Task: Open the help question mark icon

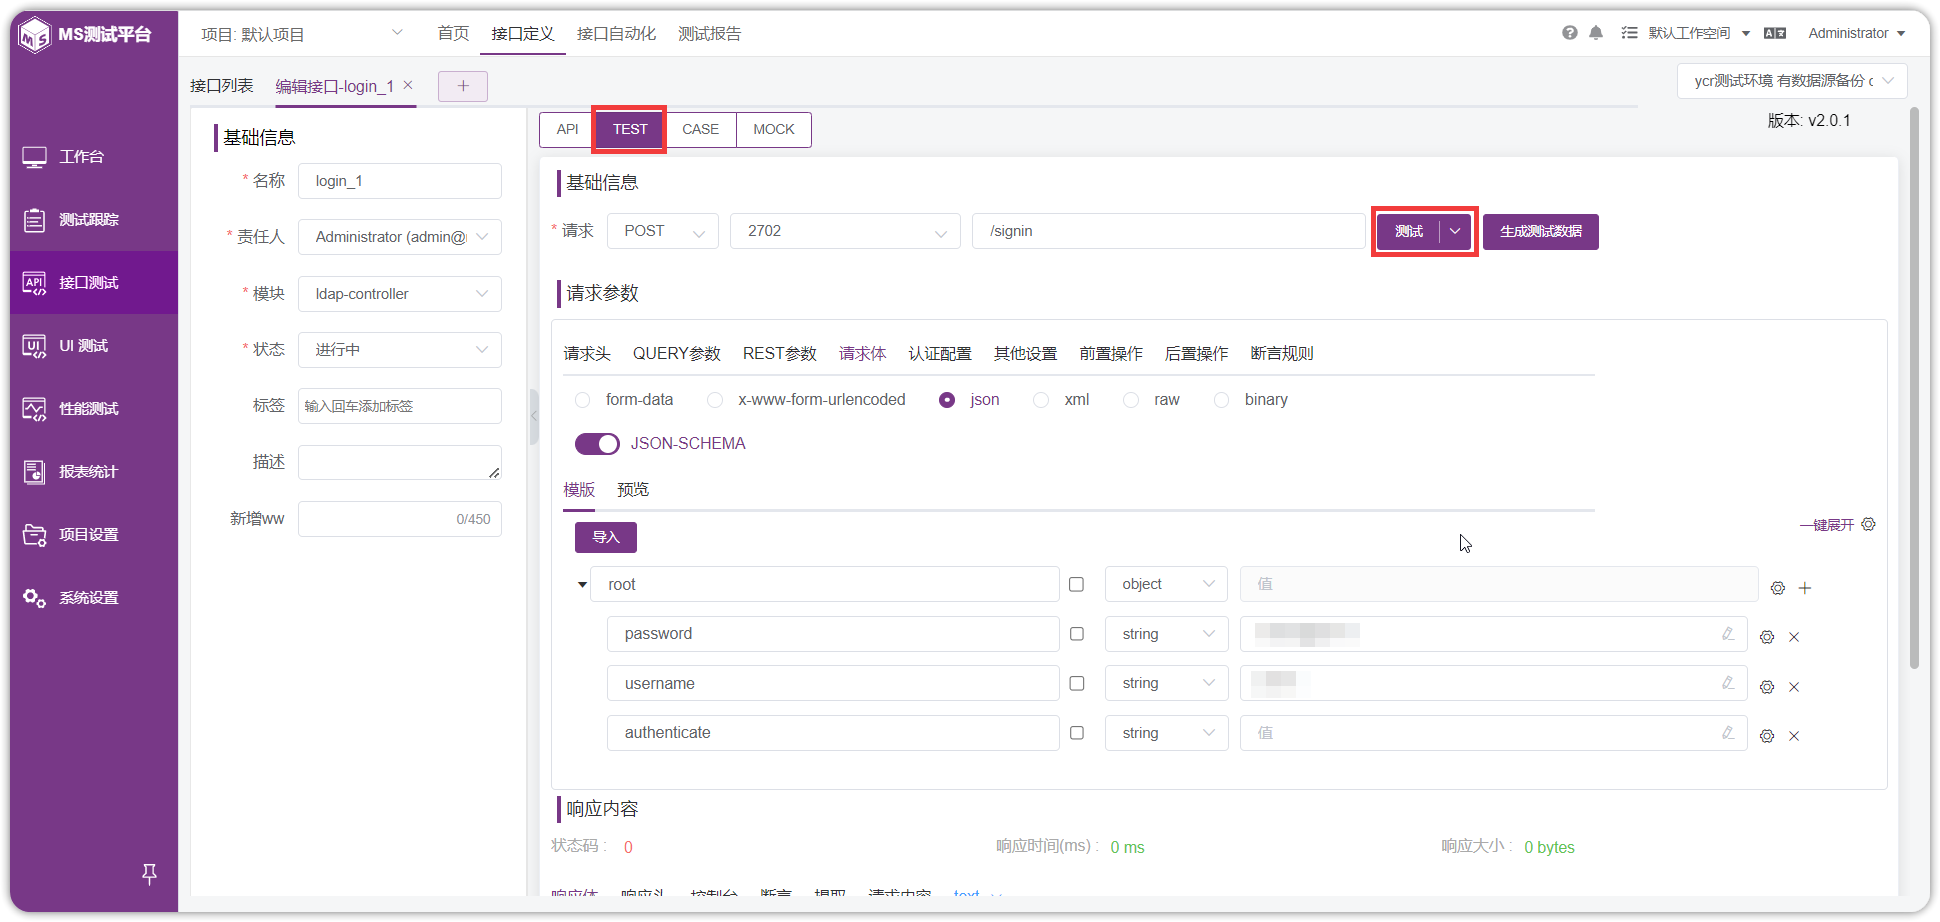Action: coord(1570,33)
